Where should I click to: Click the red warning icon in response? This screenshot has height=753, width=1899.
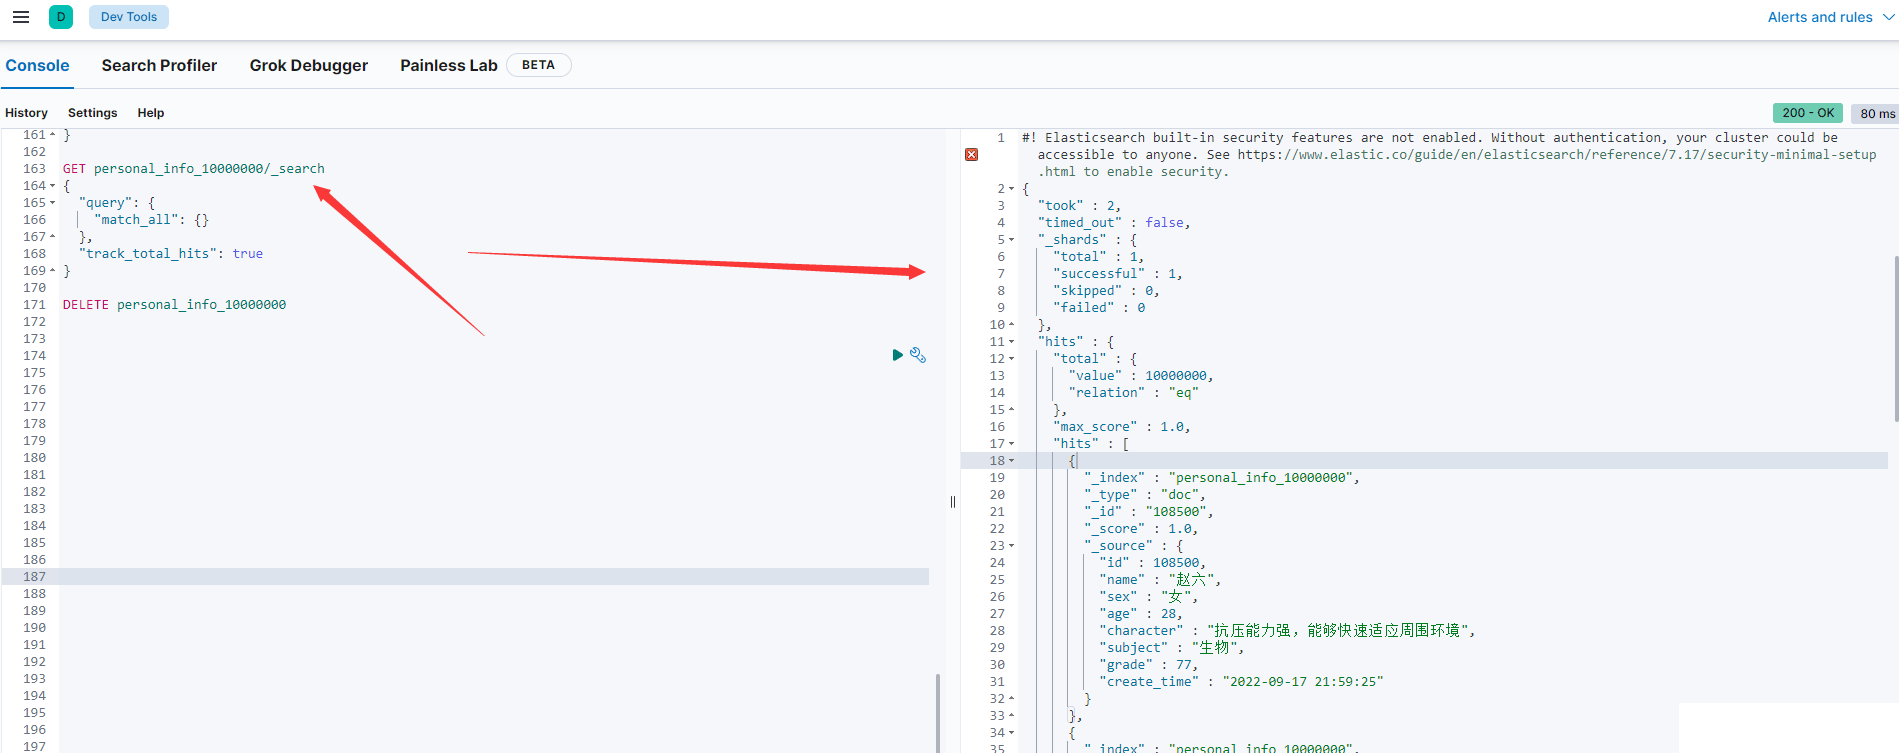[x=971, y=155]
